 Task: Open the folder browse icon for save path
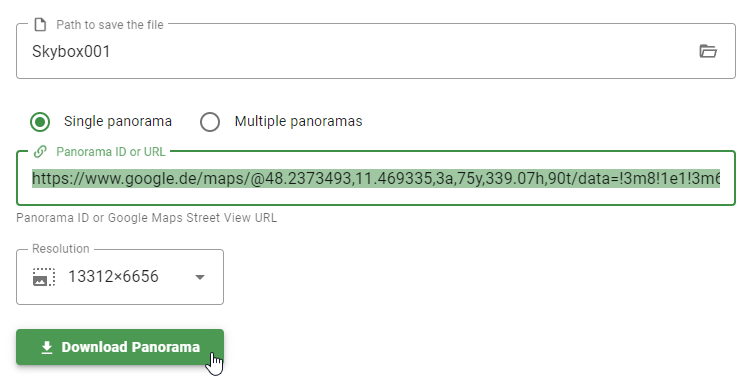(x=708, y=51)
